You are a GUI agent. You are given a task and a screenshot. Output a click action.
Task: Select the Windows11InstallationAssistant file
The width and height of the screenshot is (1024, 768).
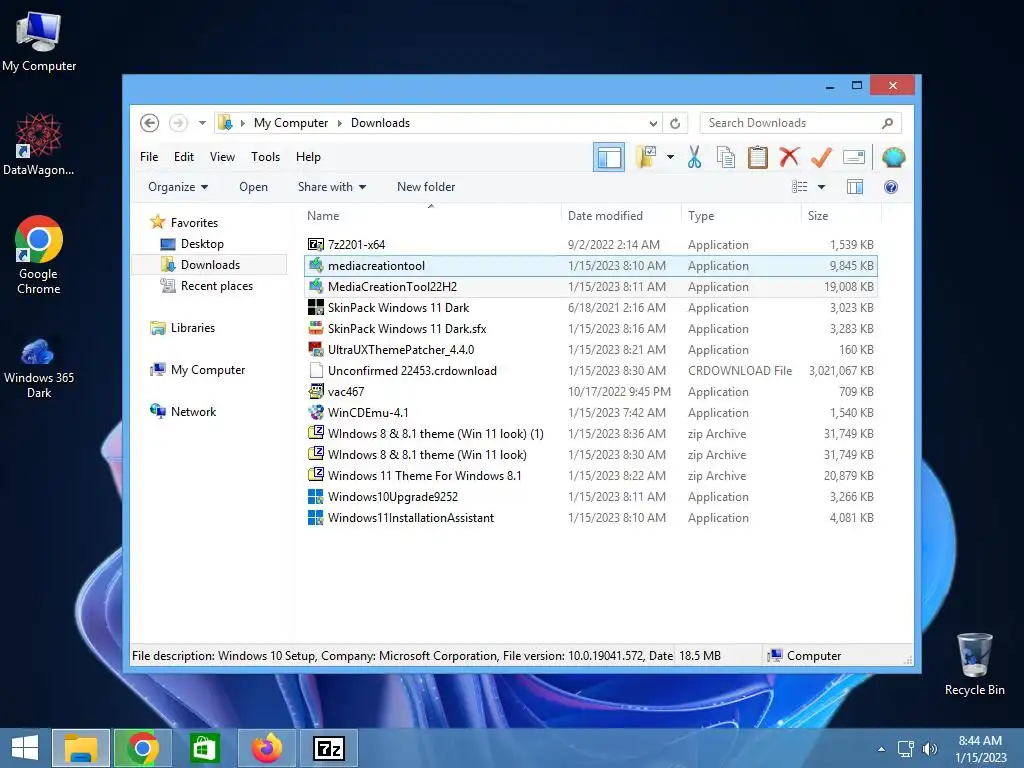click(590, 517)
